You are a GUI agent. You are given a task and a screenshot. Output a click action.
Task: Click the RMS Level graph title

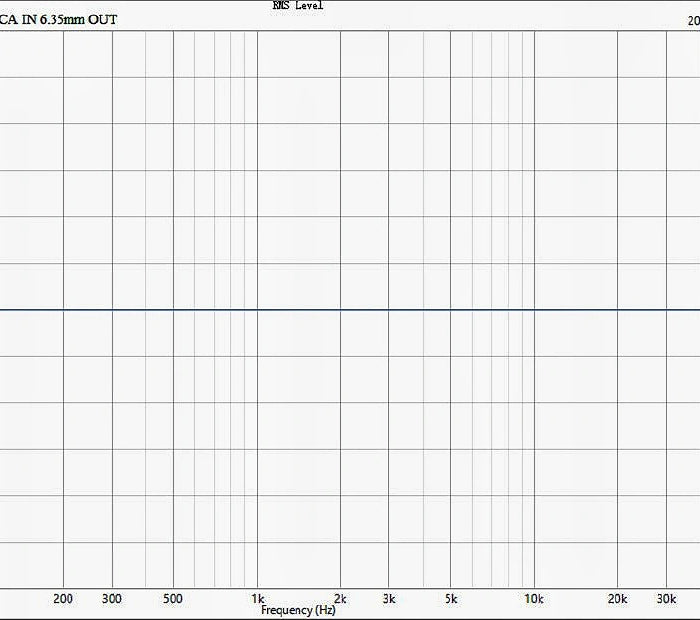298,6
